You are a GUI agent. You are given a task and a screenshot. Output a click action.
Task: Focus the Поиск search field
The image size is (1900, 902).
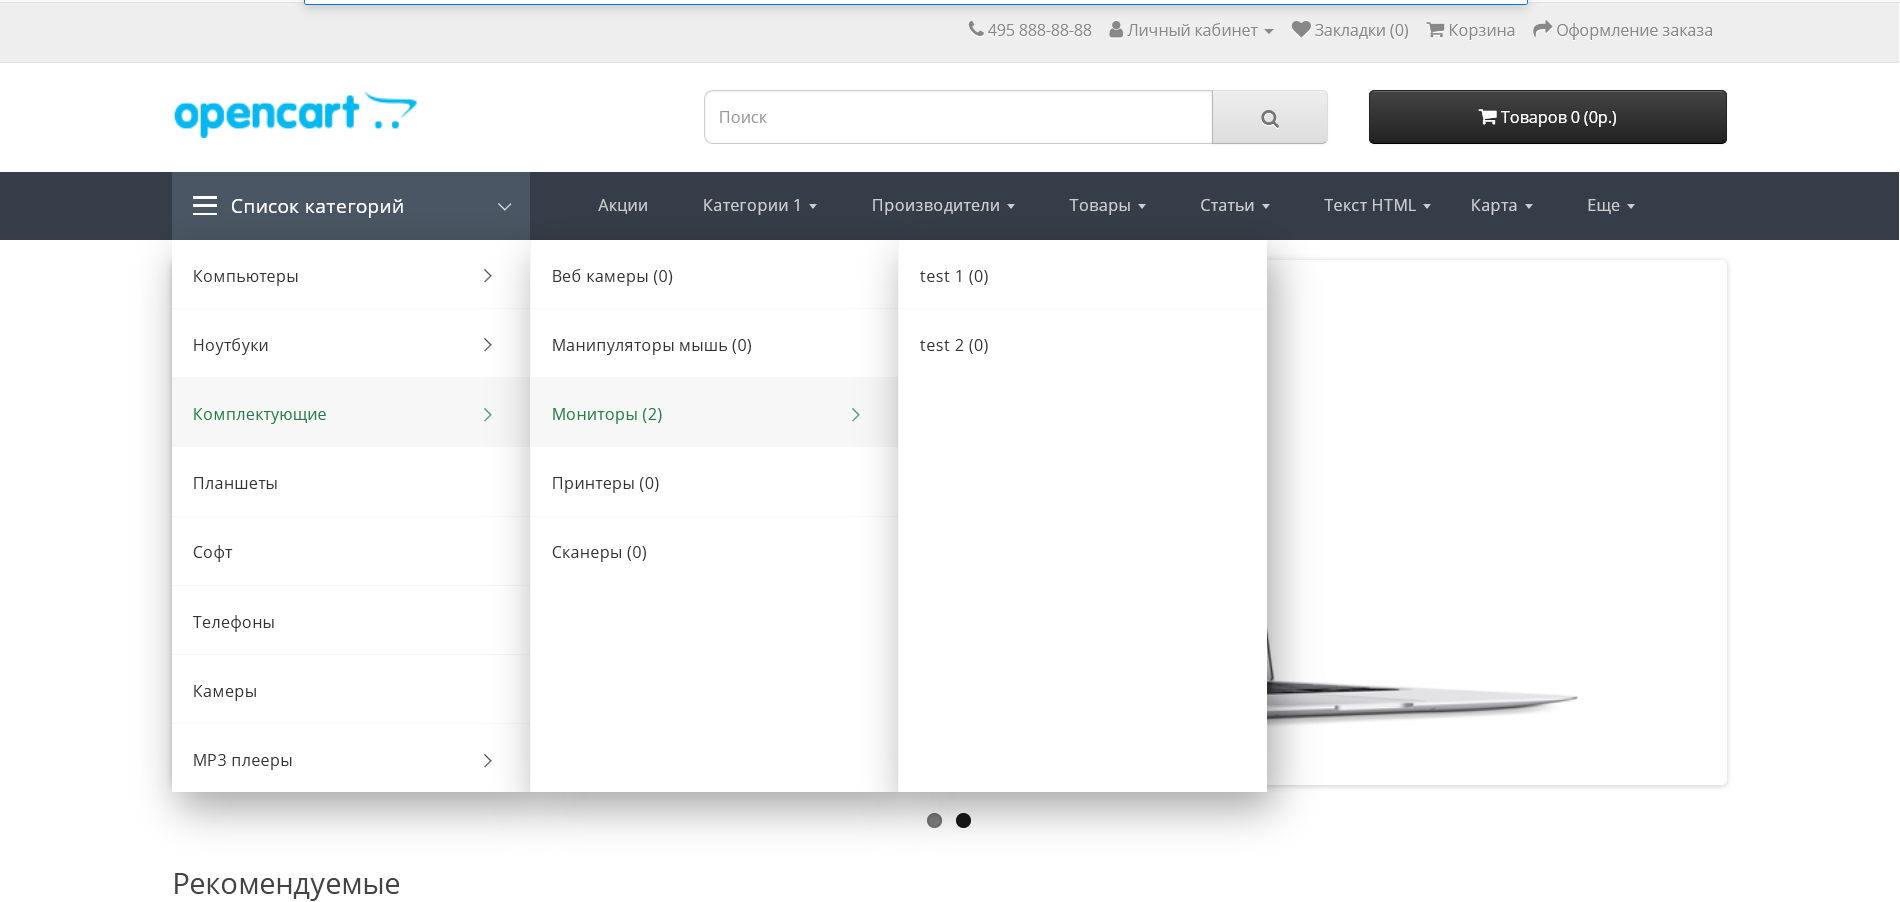click(x=958, y=117)
